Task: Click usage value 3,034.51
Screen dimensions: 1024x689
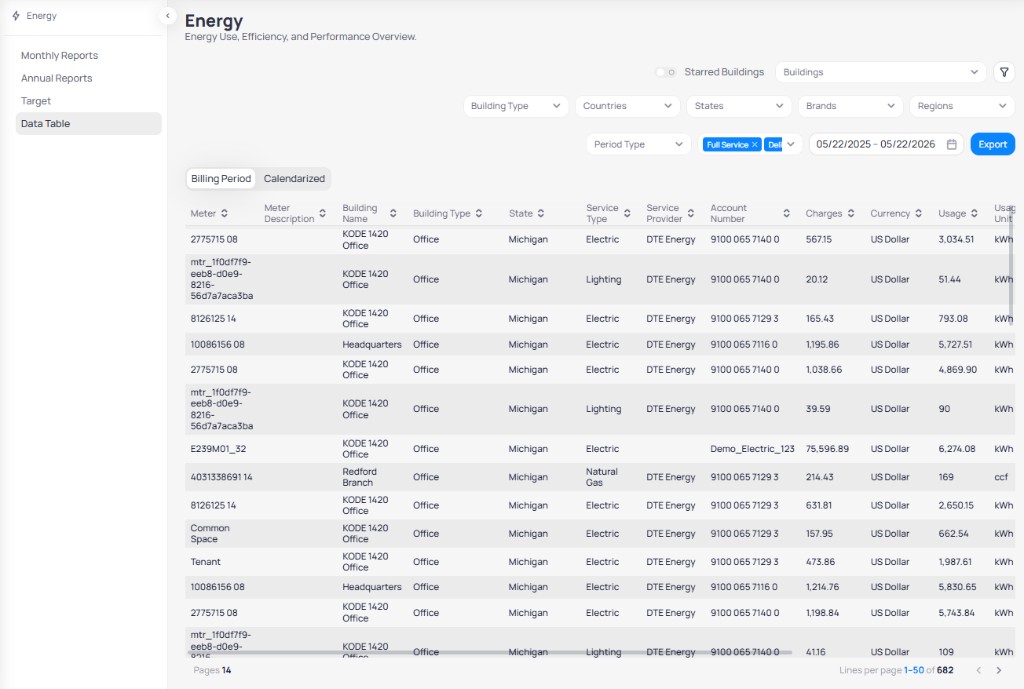Action: [x=956, y=239]
